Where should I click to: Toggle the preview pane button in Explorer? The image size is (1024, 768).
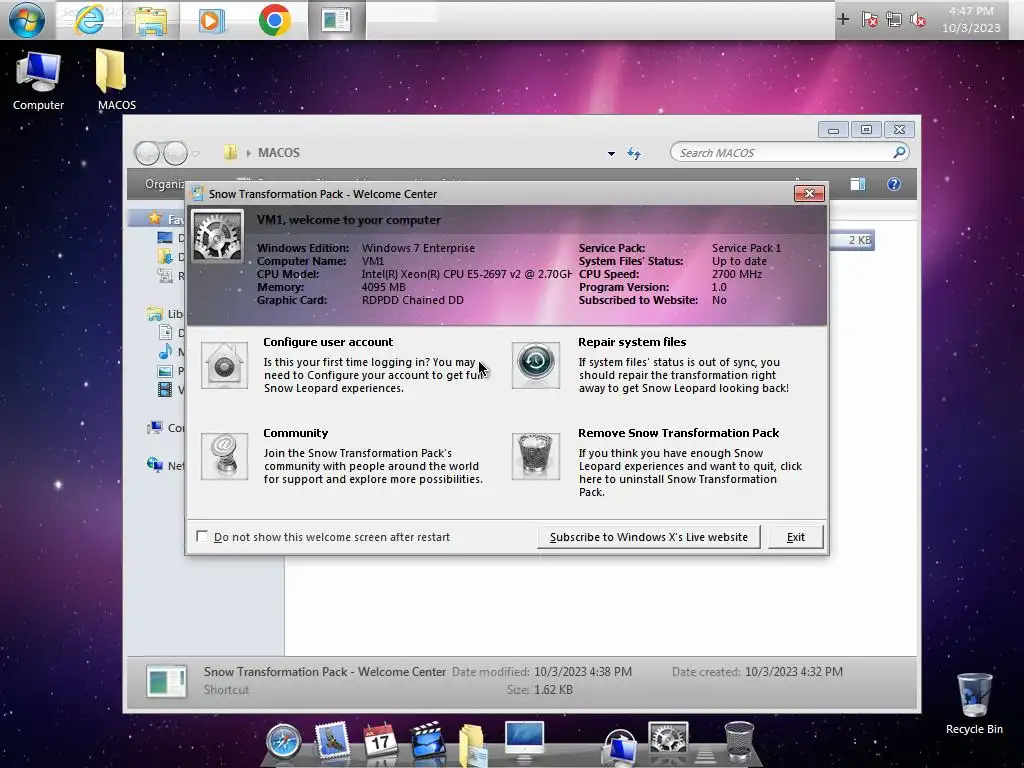857,184
